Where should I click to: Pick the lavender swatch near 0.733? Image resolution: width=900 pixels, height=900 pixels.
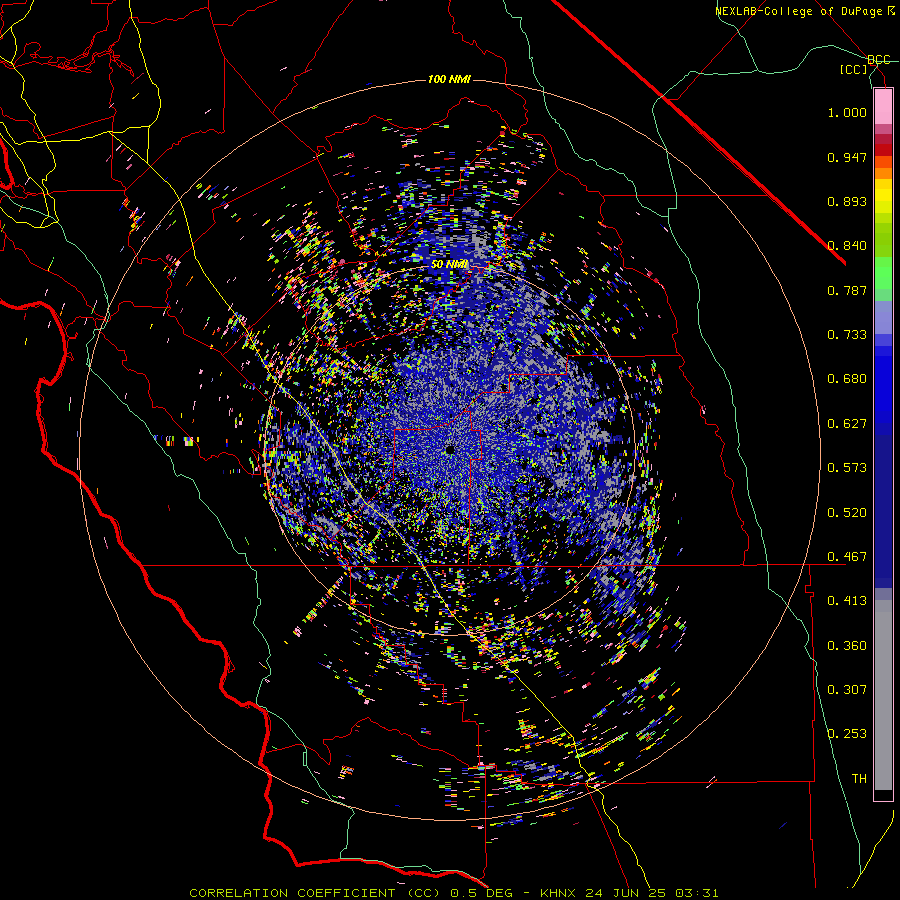pyautogui.click(x=883, y=318)
